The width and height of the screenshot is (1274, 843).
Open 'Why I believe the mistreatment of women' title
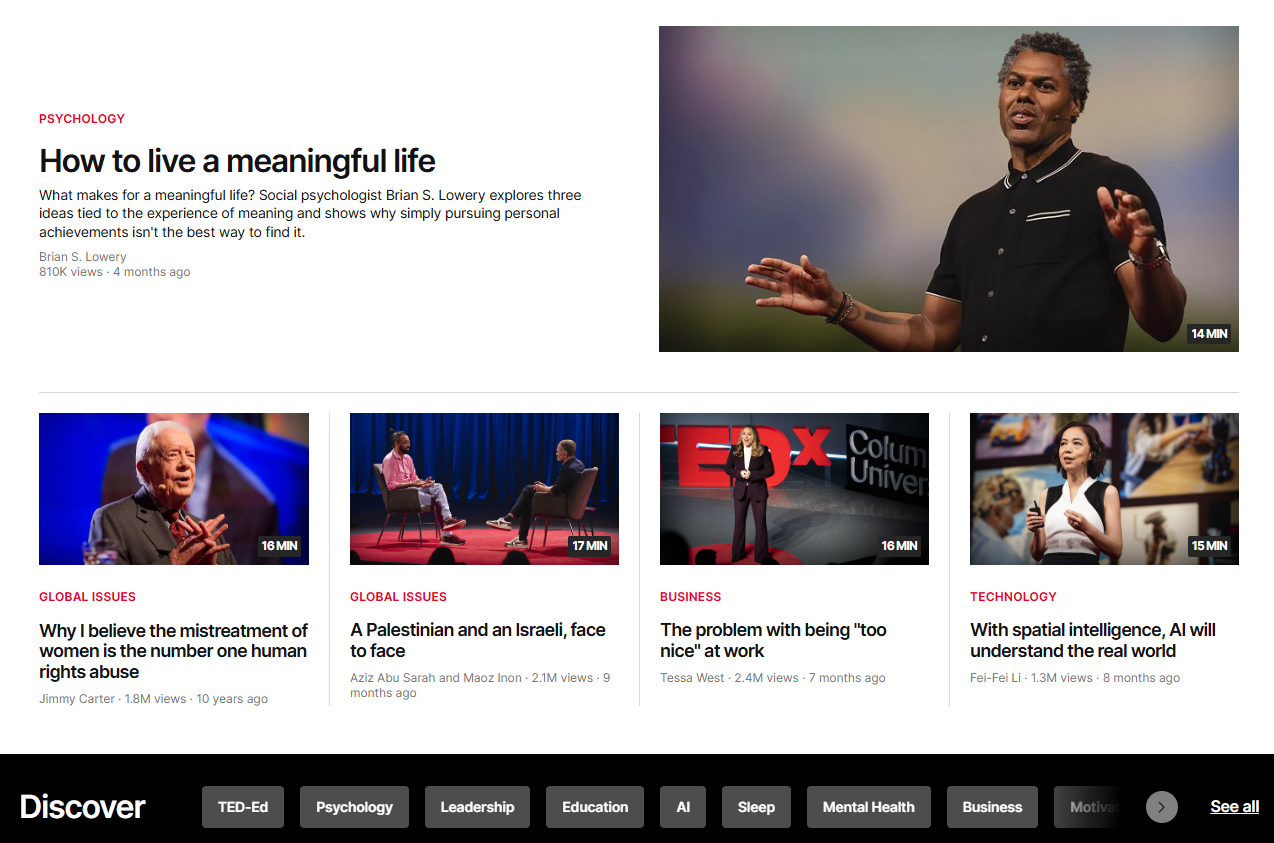(174, 651)
